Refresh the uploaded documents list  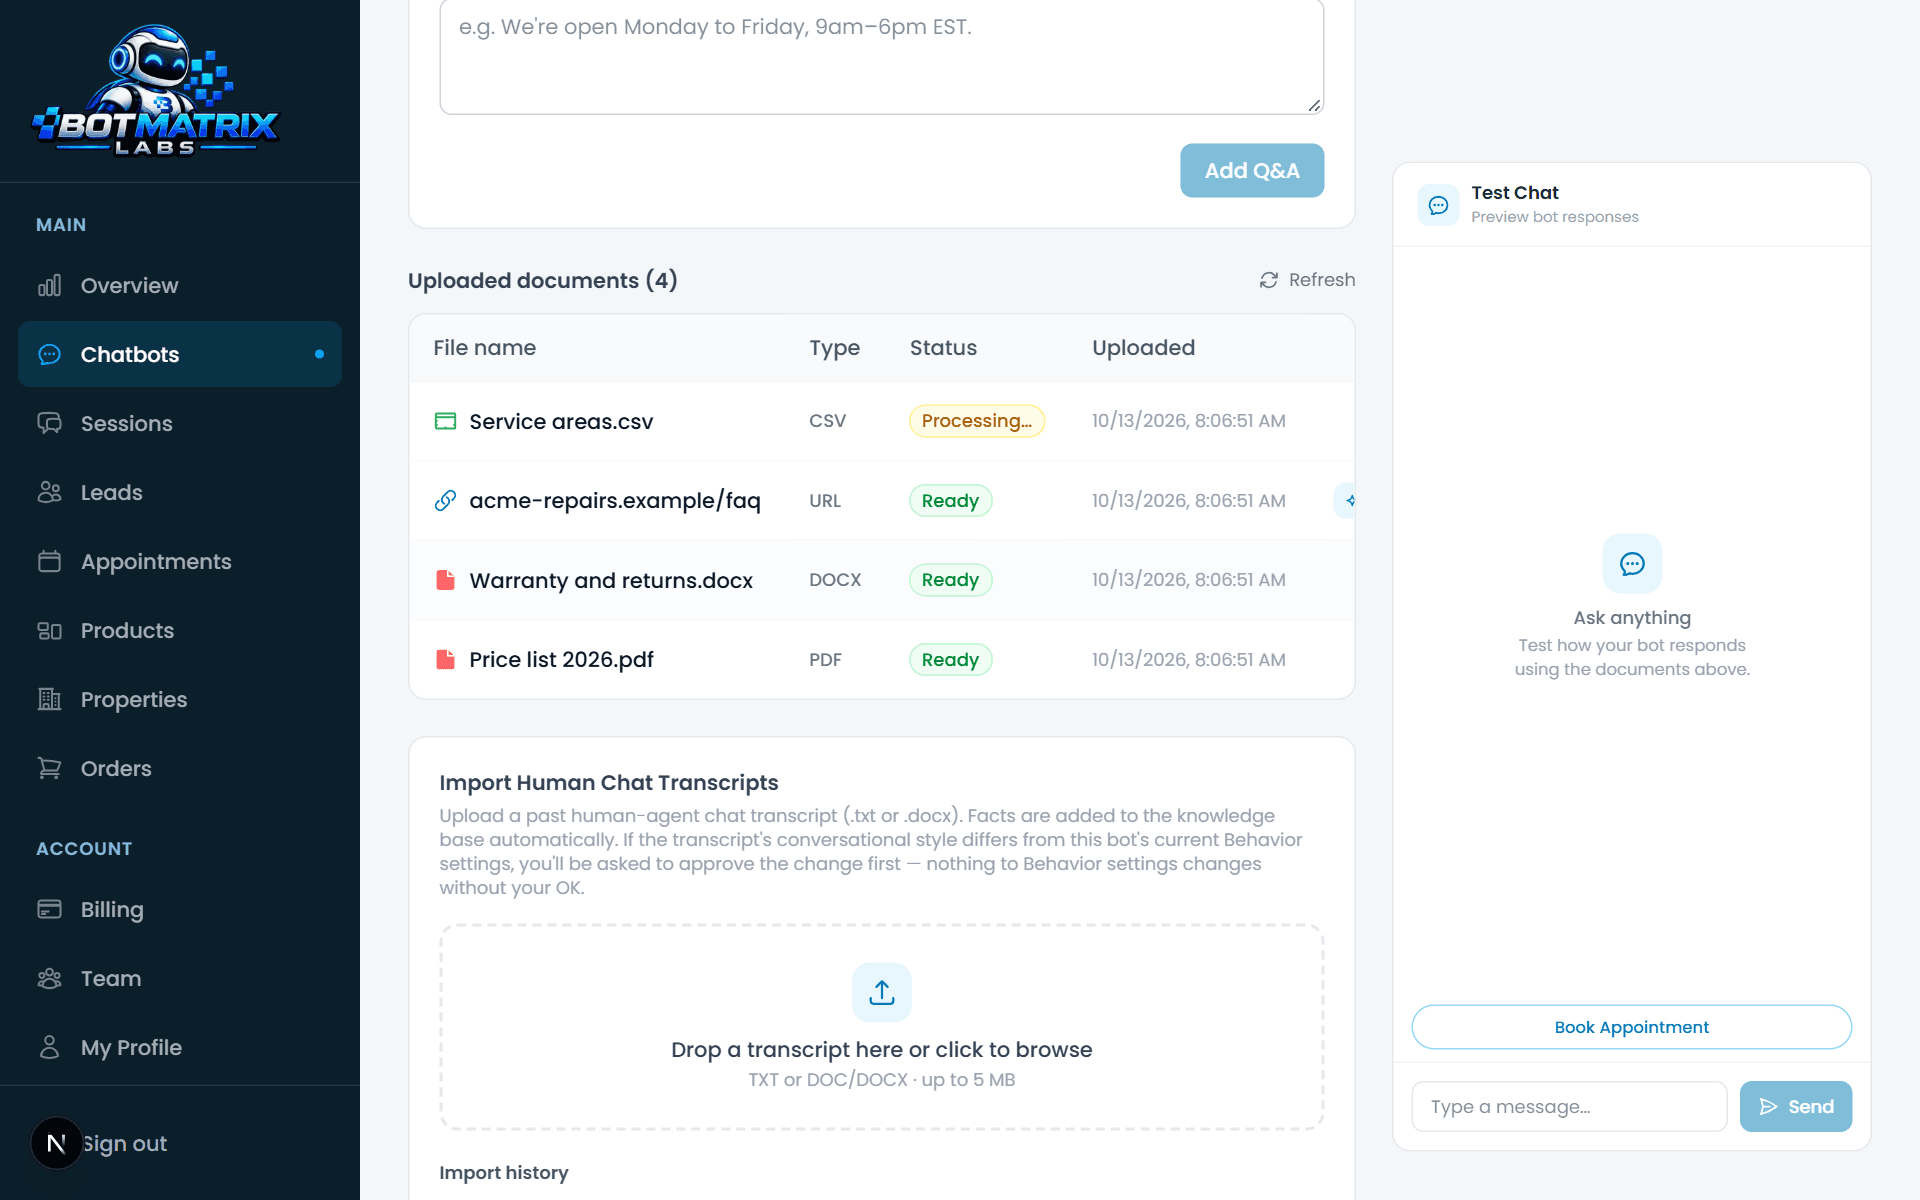pos(1307,280)
